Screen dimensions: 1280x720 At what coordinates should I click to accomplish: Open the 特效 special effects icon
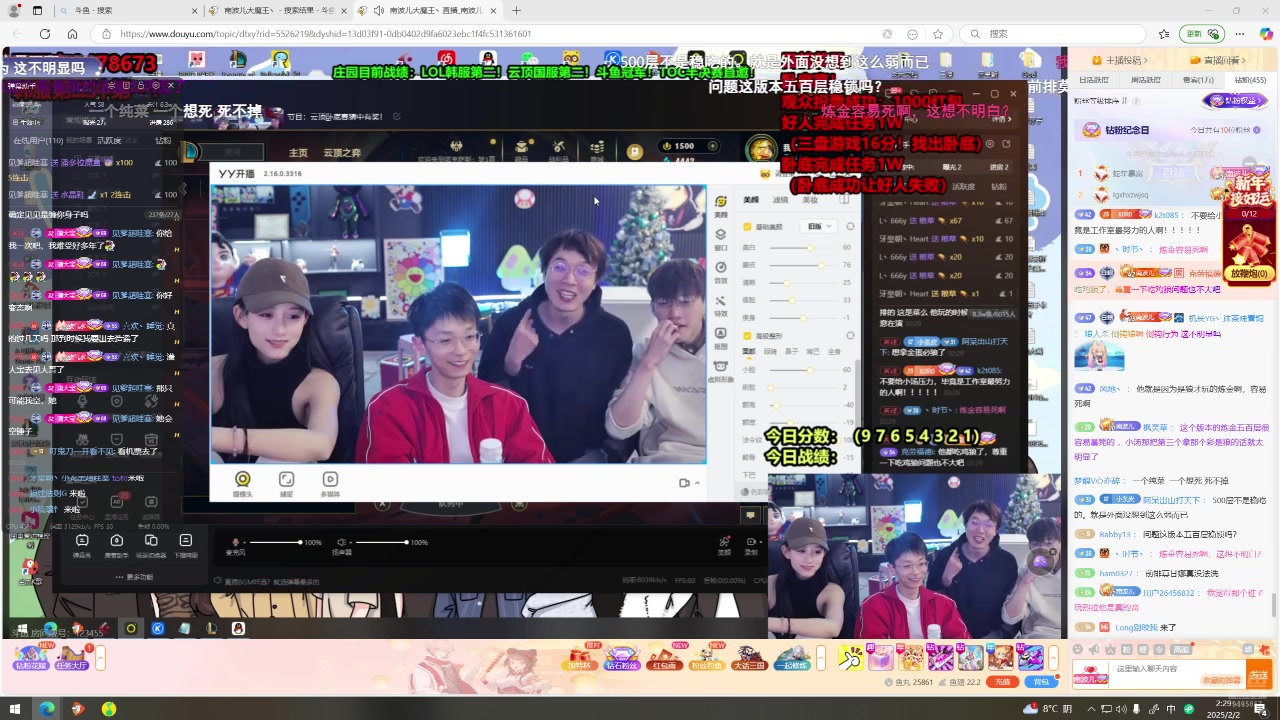[721, 304]
